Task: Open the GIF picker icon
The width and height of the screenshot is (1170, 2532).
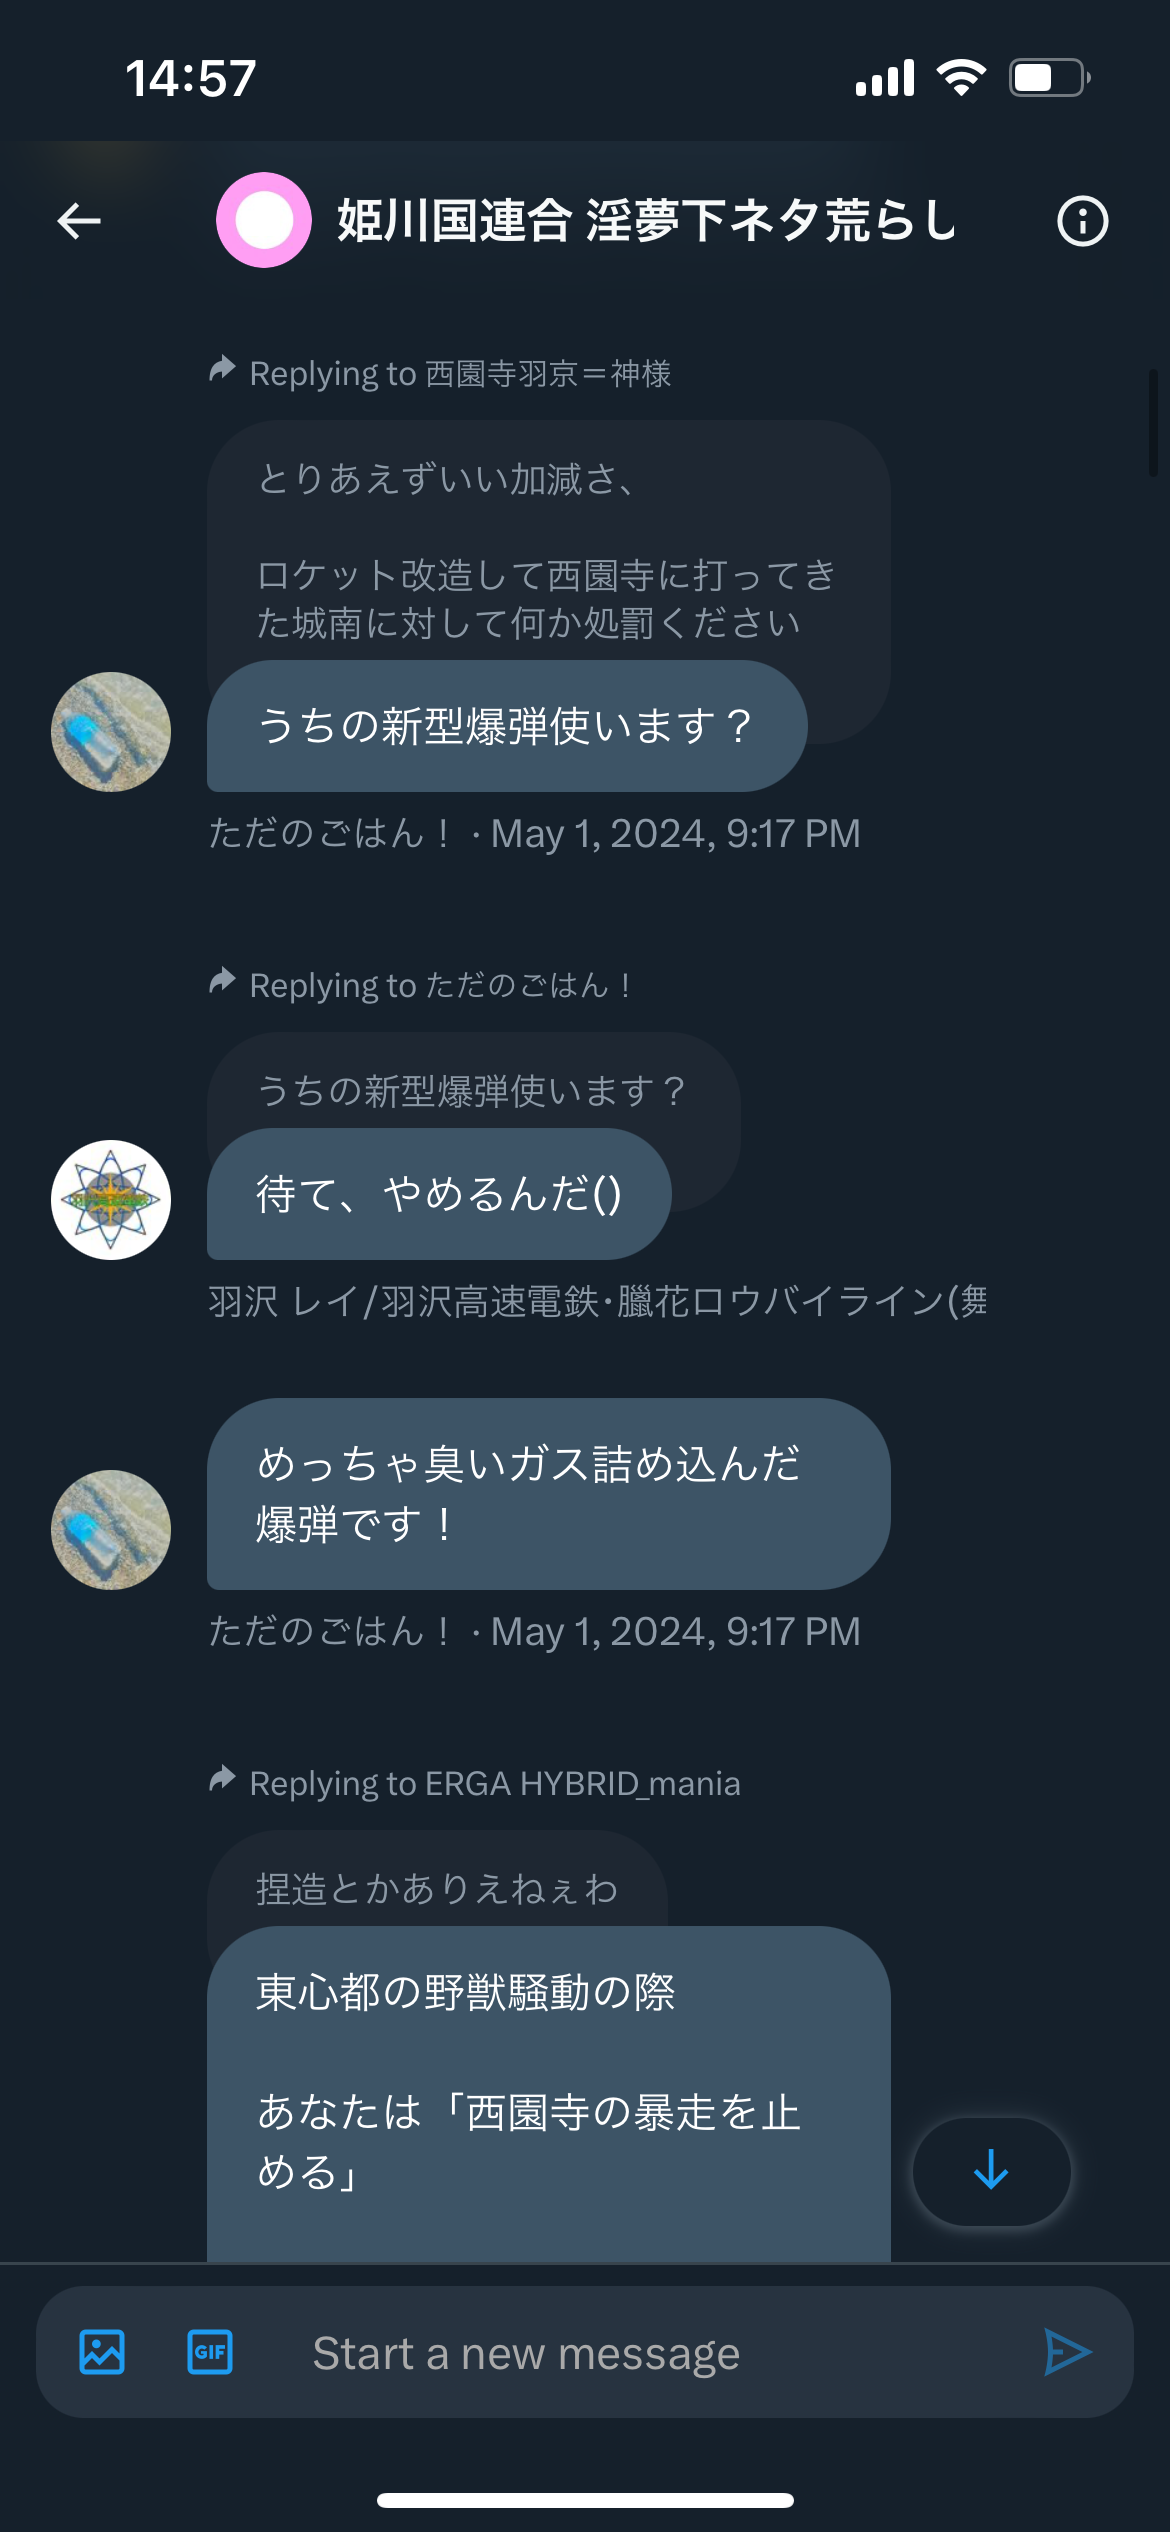Action: coord(210,2352)
